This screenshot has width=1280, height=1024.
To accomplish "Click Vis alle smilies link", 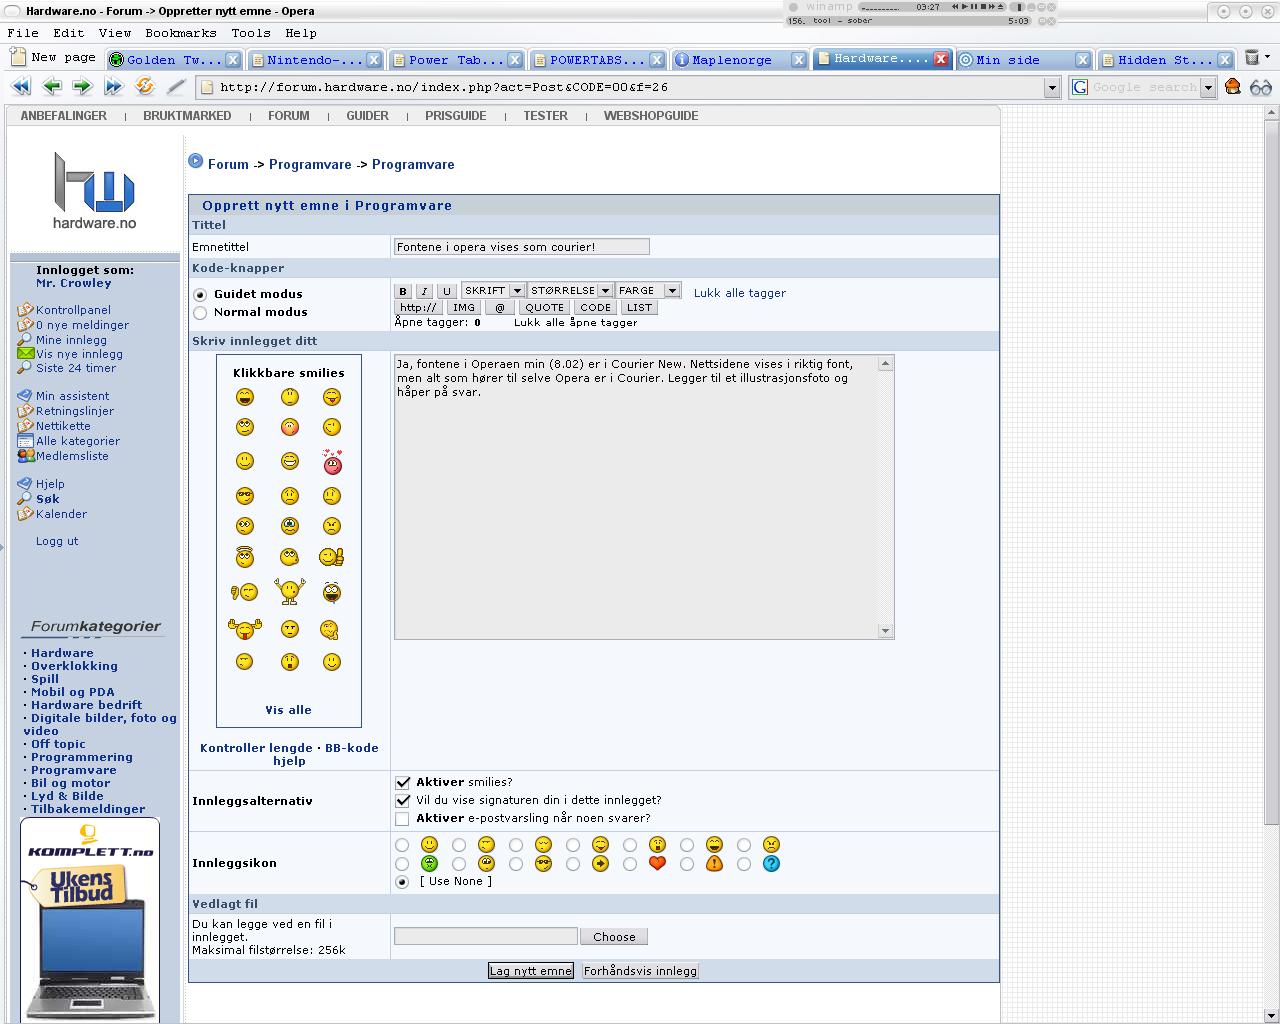I will pos(288,710).
